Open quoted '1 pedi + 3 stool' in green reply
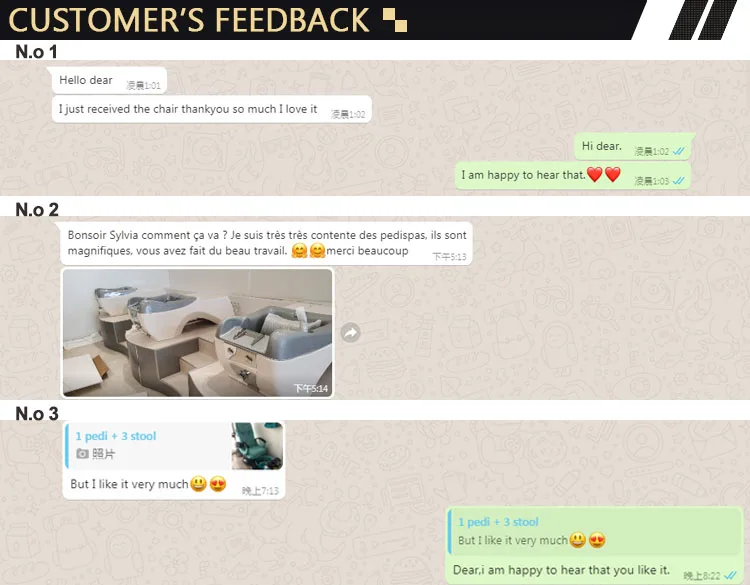750x585 pixels. (x=595, y=531)
